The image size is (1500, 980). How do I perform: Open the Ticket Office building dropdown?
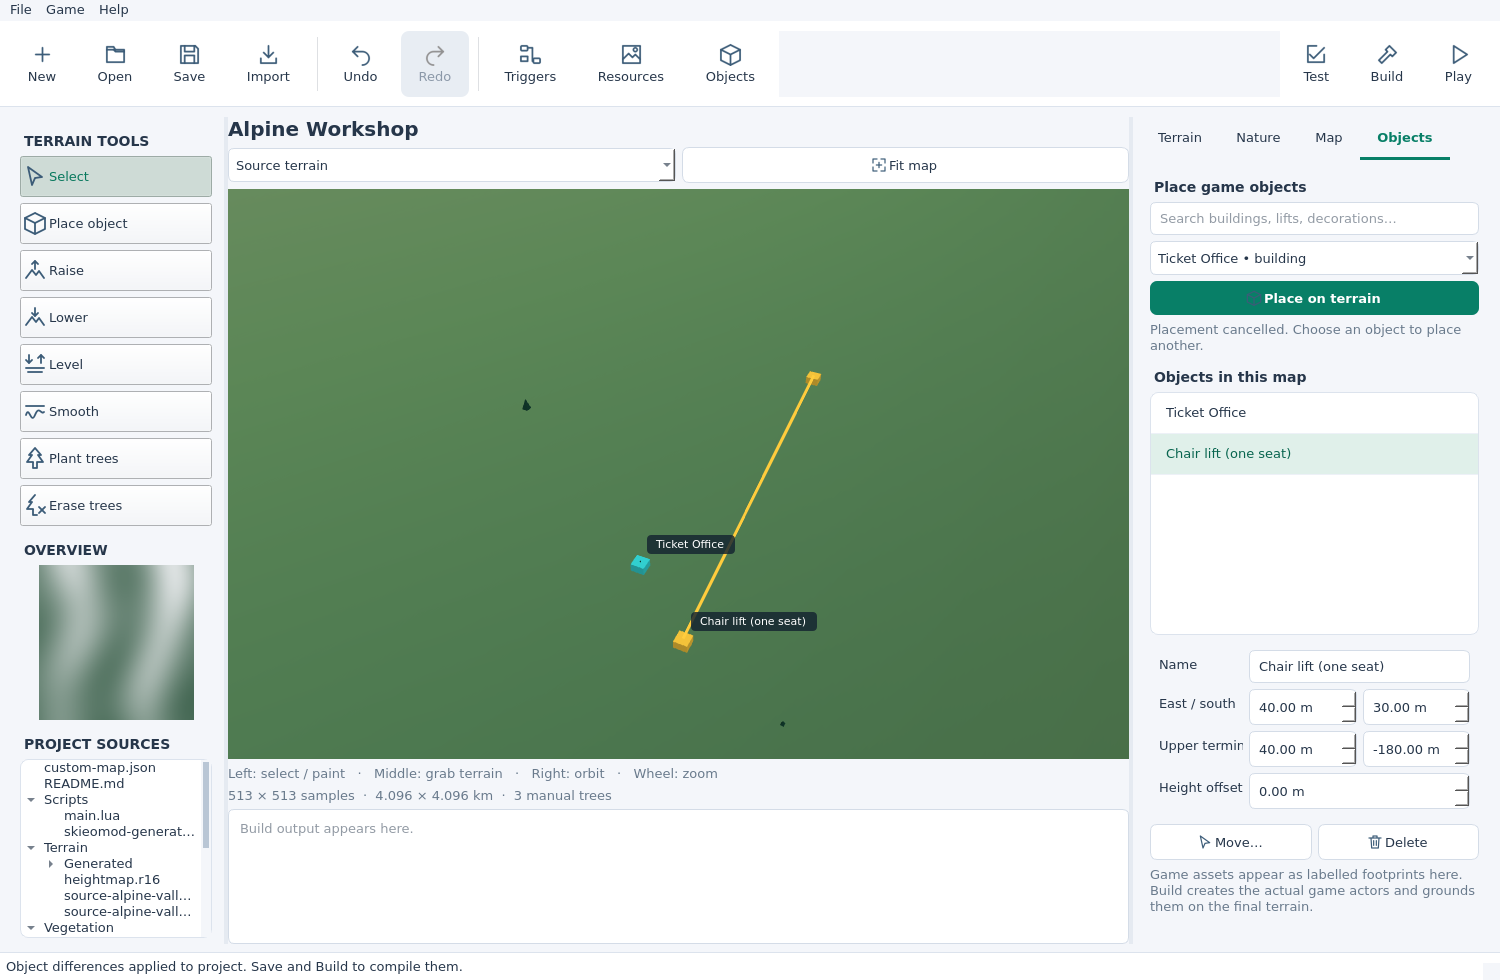click(x=1314, y=258)
